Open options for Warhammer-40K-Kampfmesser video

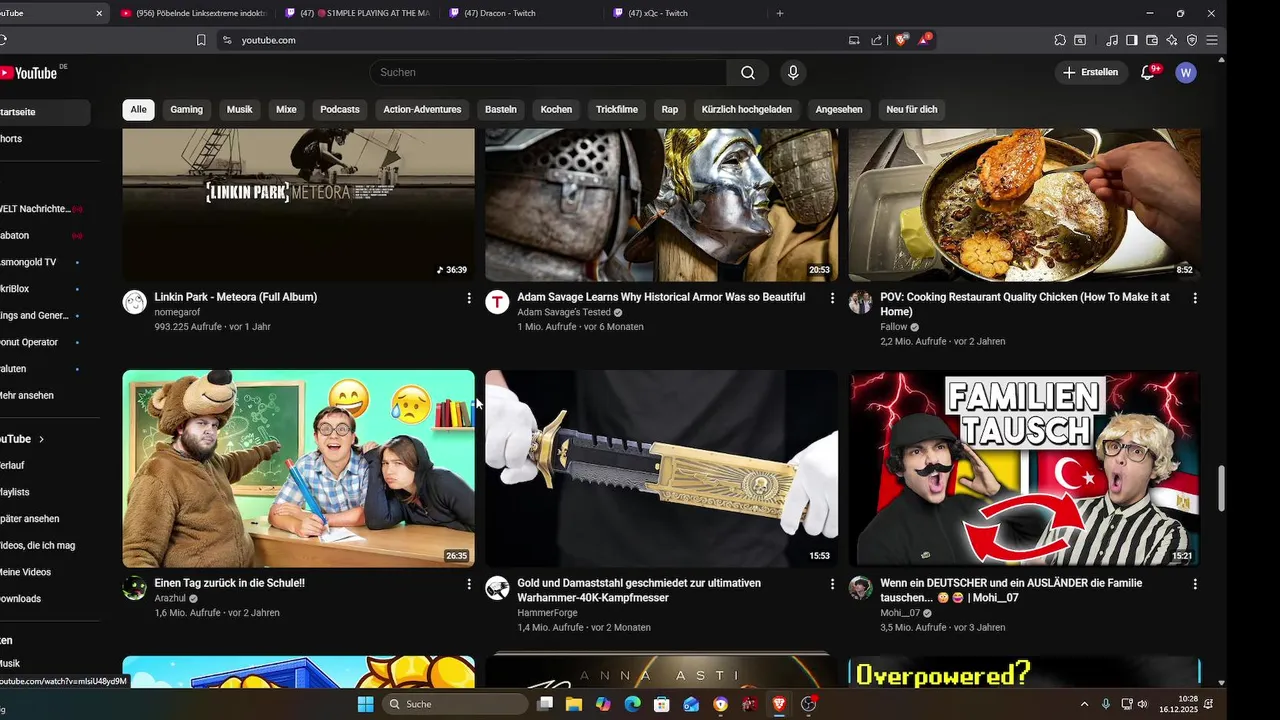(832, 584)
